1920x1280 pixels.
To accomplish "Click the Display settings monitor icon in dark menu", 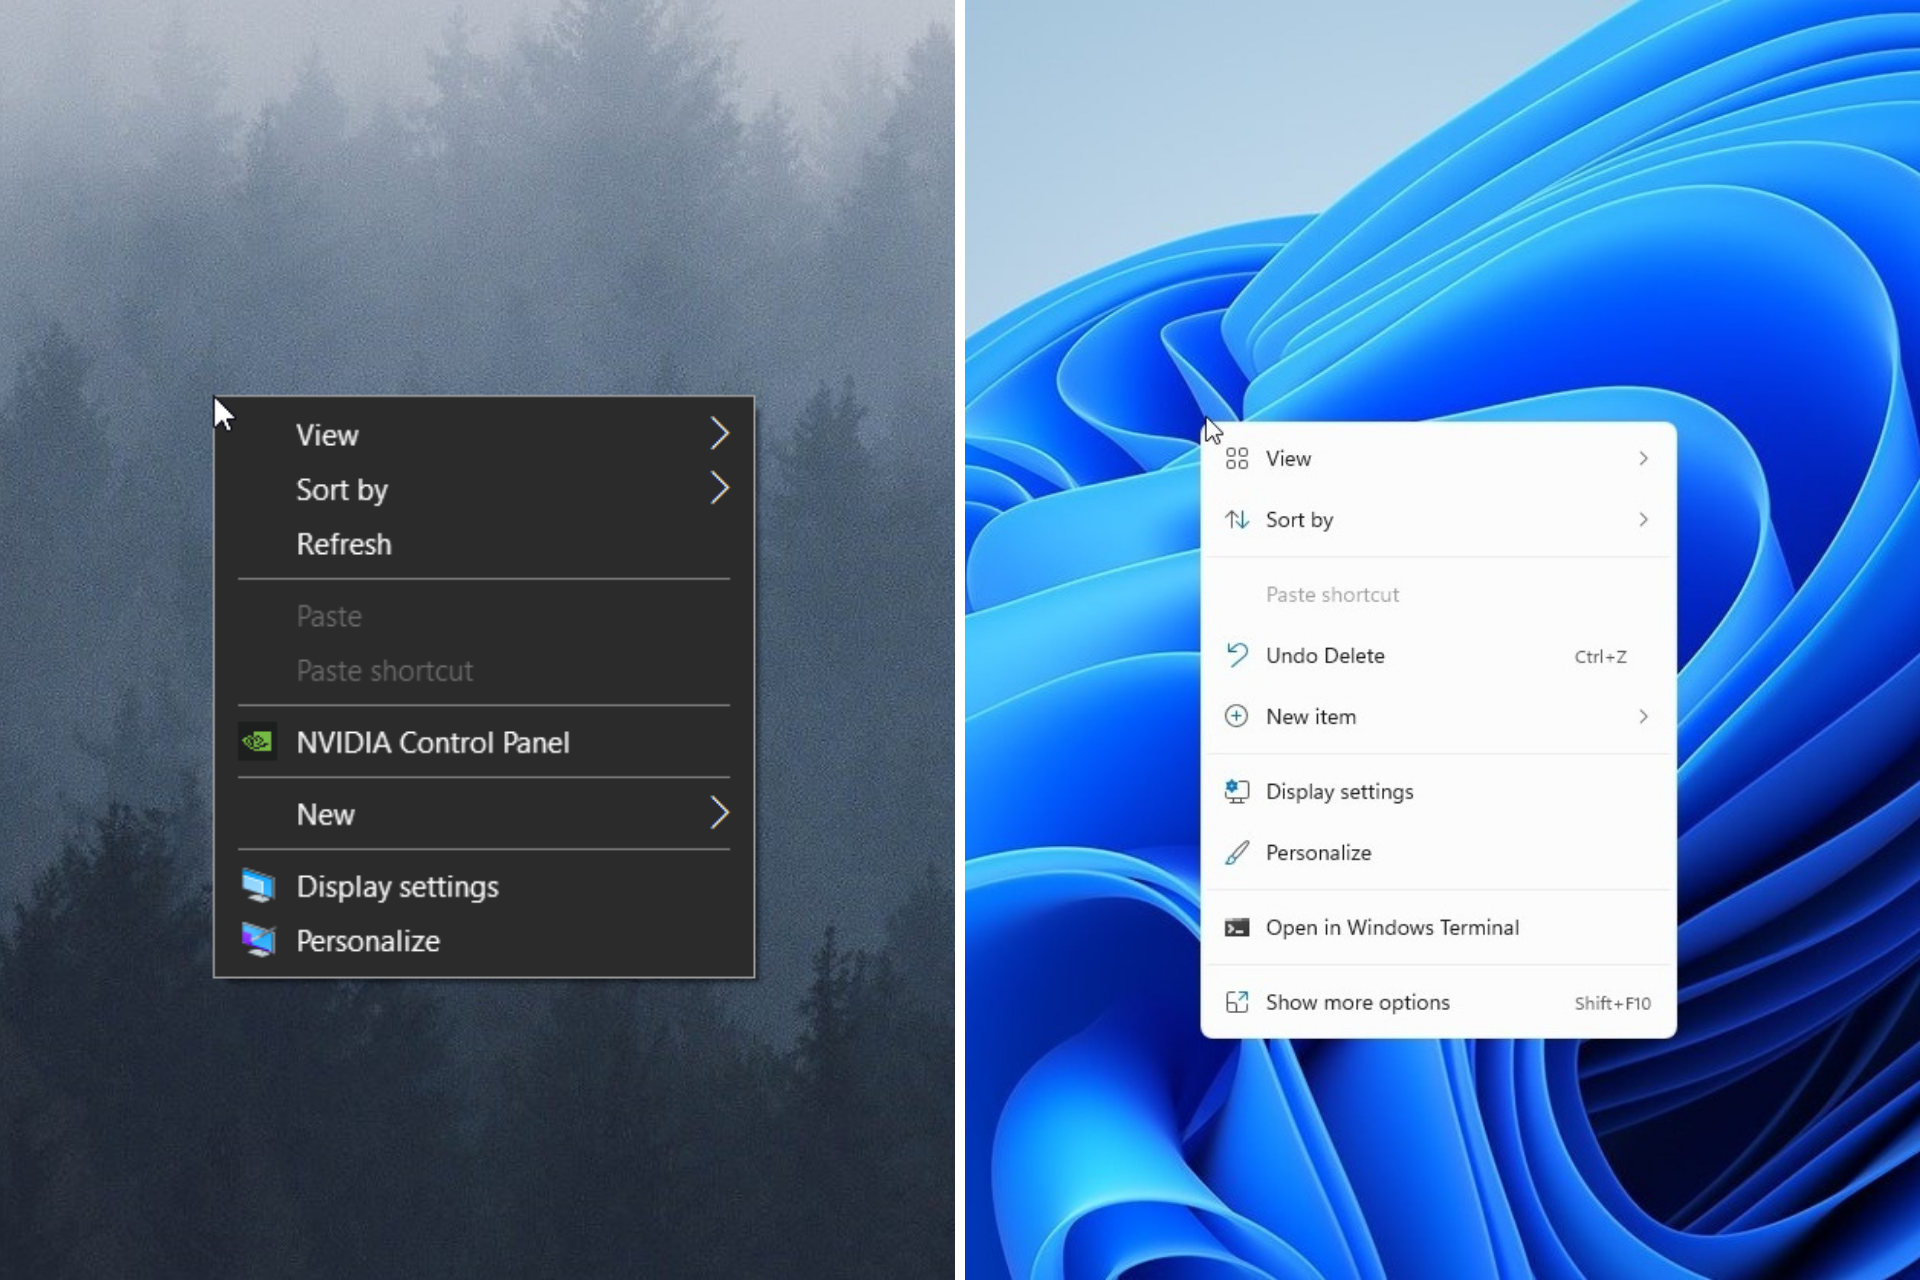I will (x=258, y=886).
